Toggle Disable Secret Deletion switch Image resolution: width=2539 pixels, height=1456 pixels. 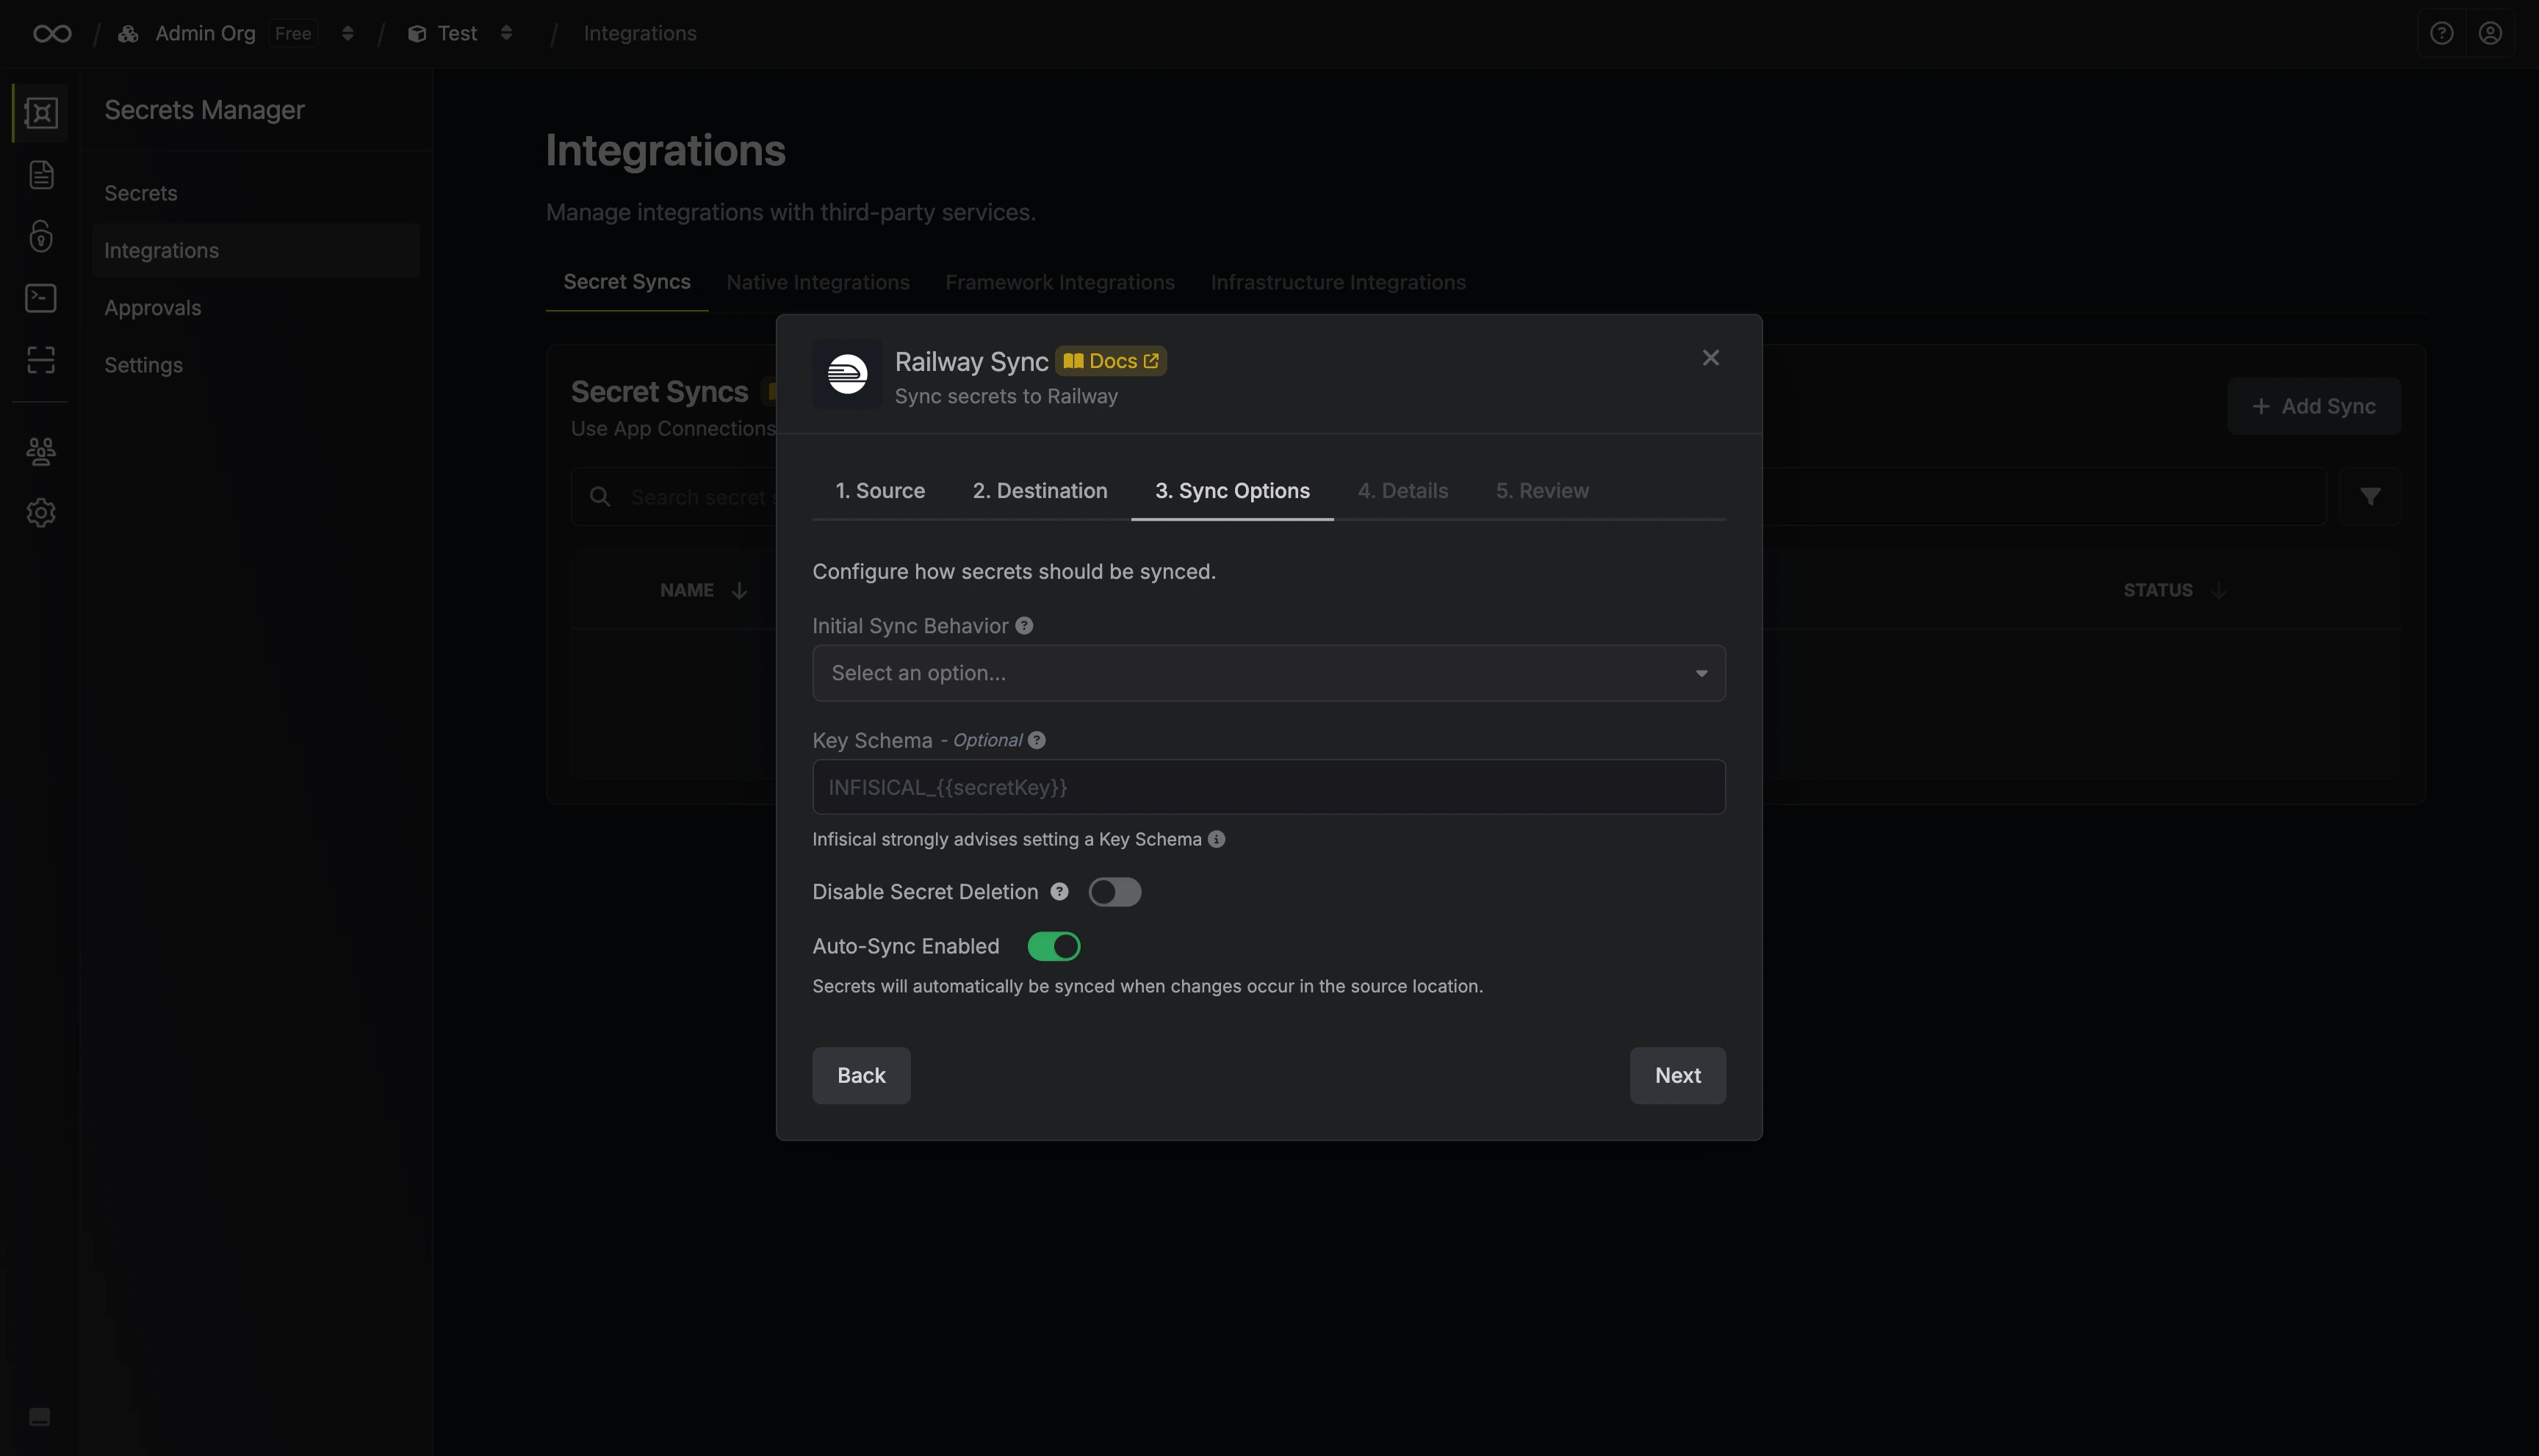click(1115, 892)
